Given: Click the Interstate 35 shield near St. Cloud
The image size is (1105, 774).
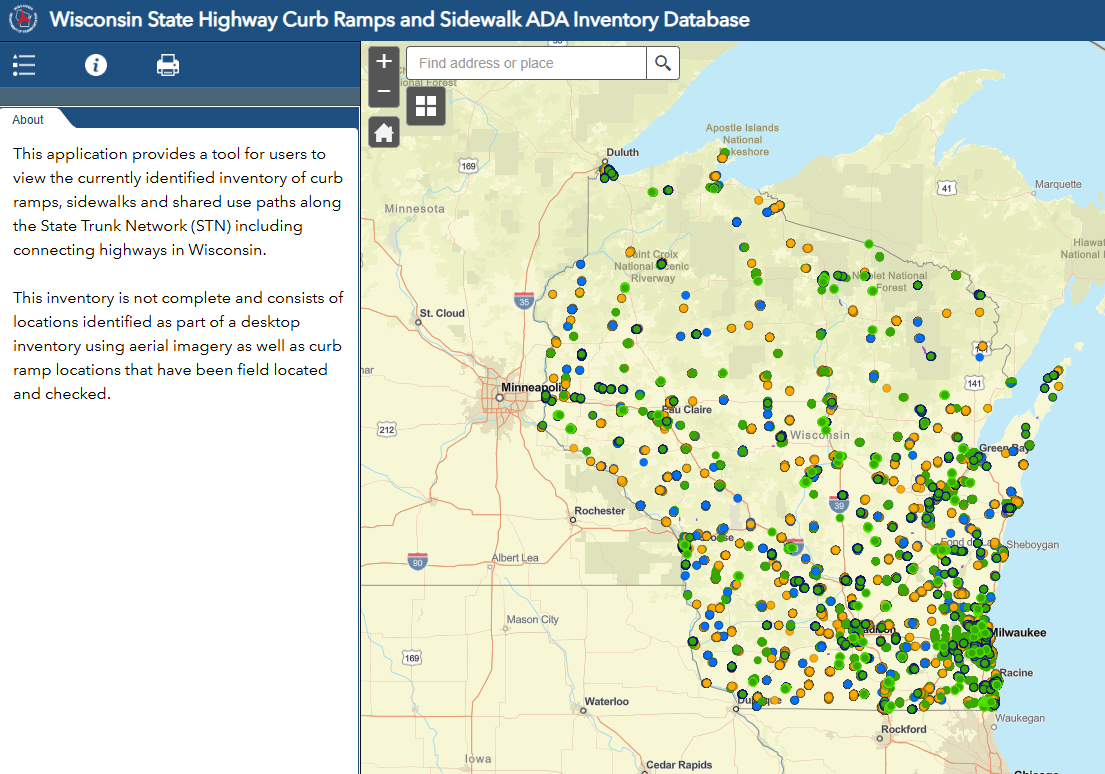Looking at the screenshot, I should [524, 300].
